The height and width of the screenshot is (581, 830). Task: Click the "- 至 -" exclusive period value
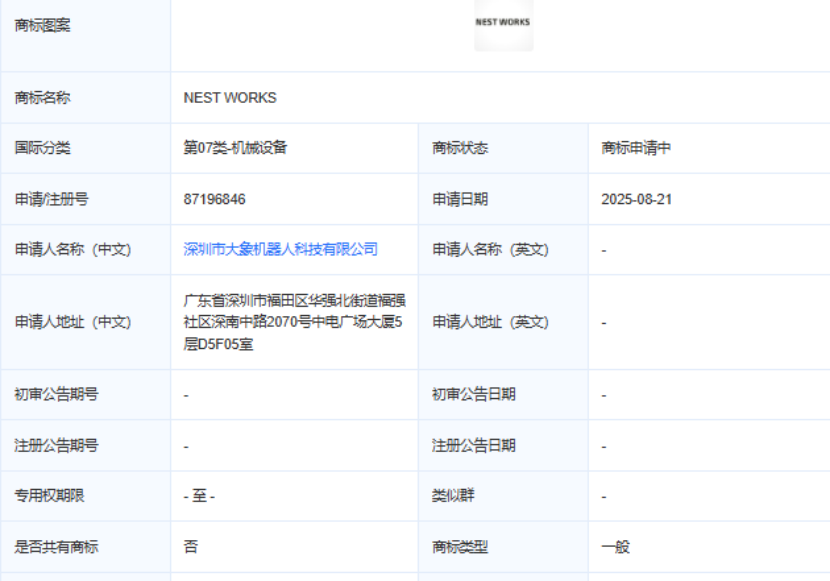point(199,496)
